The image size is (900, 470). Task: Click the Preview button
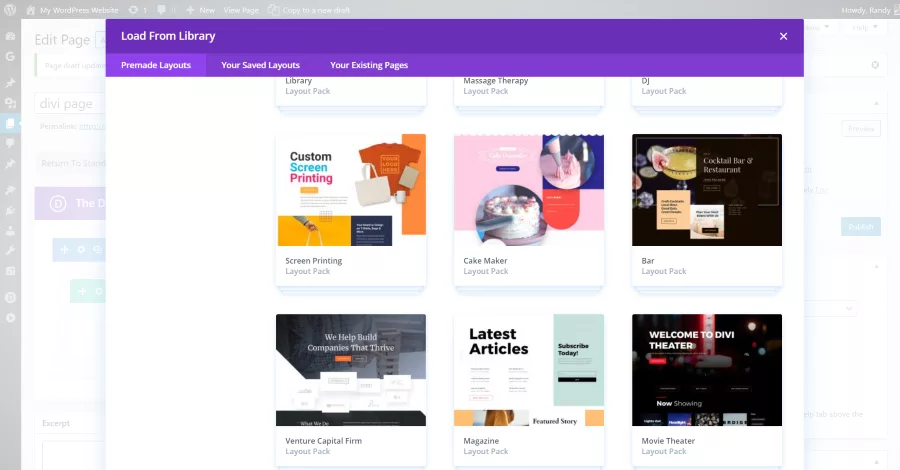pos(861,129)
